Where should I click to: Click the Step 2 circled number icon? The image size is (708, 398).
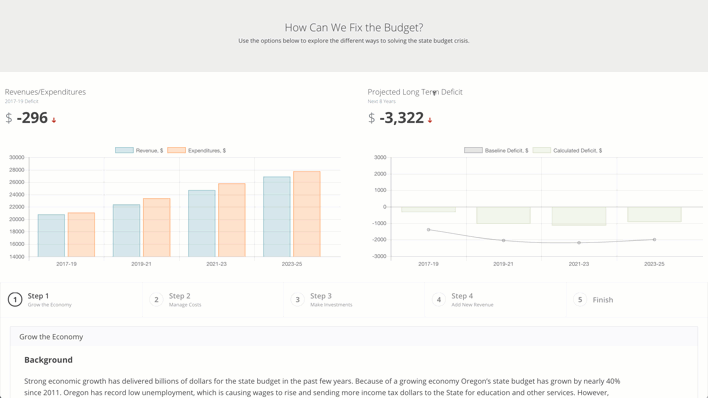[x=156, y=300]
